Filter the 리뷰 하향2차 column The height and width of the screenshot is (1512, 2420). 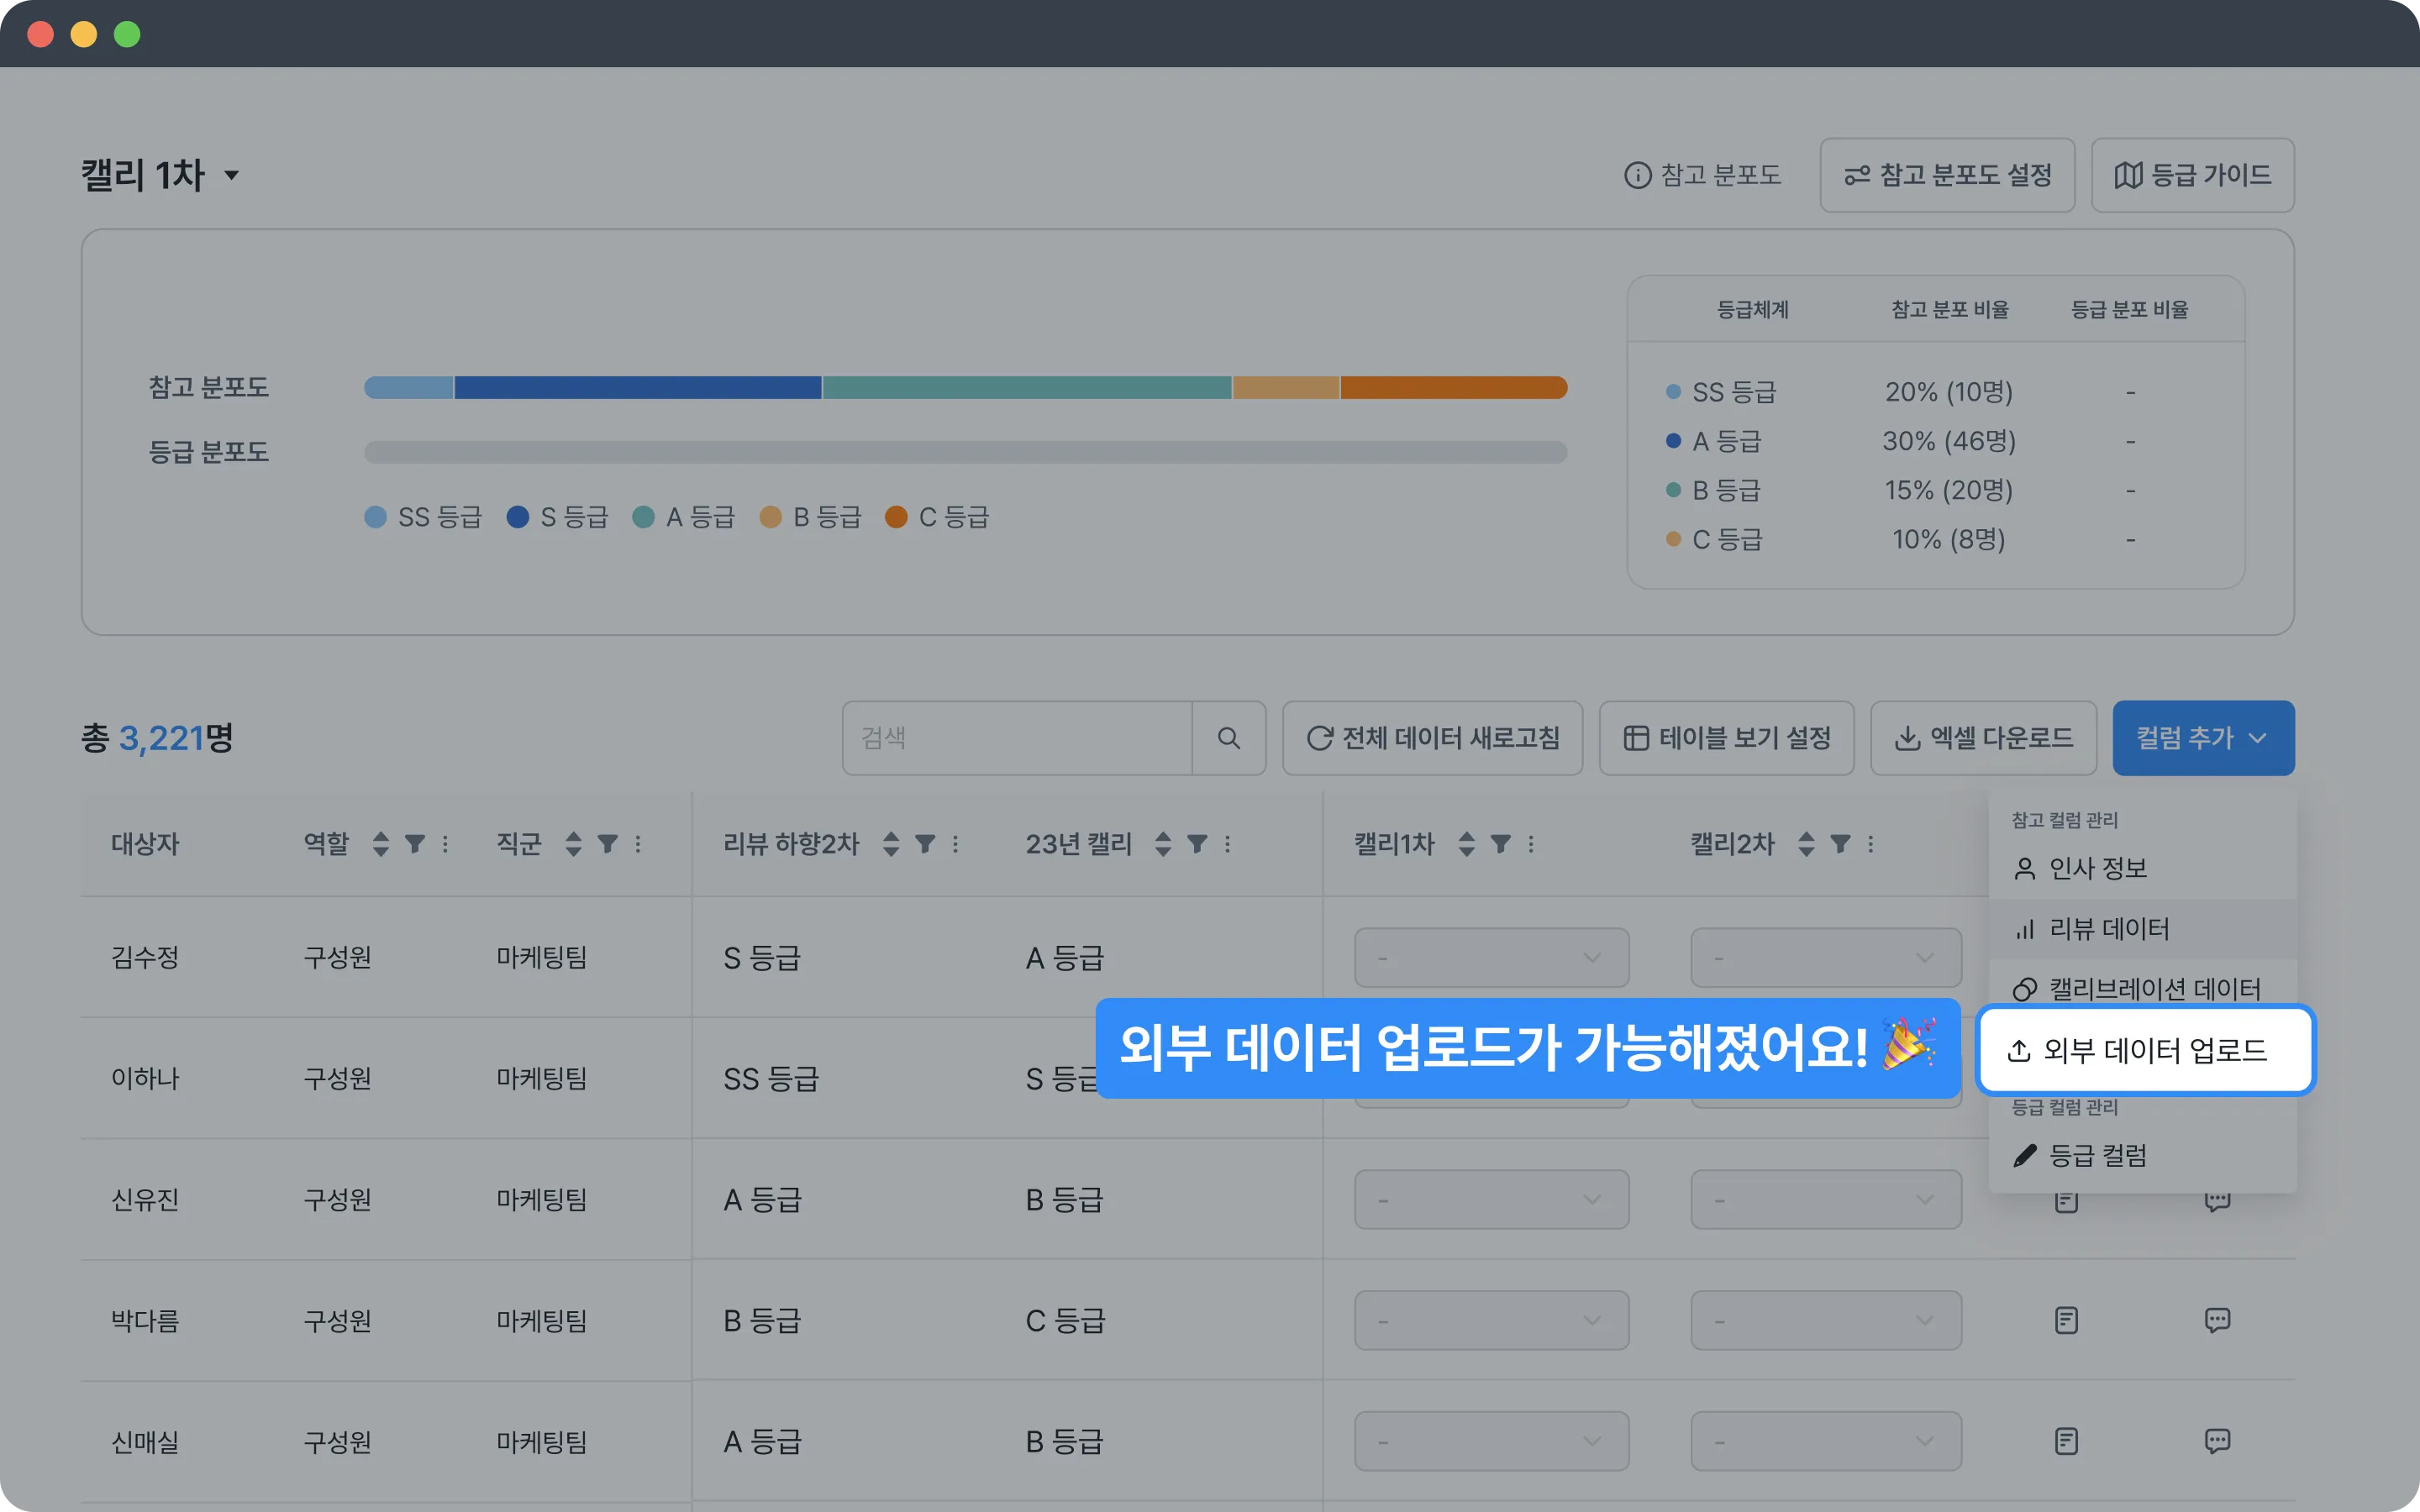925,844
